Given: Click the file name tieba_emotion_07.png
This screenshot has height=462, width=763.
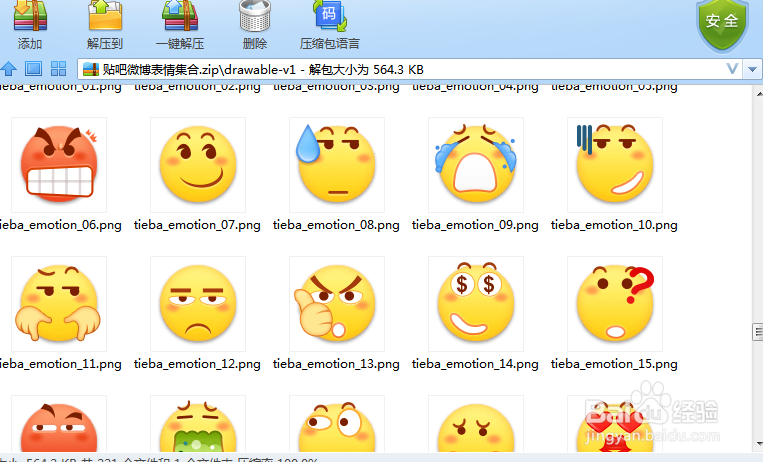Looking at the screenshot, I should [197, 225].
